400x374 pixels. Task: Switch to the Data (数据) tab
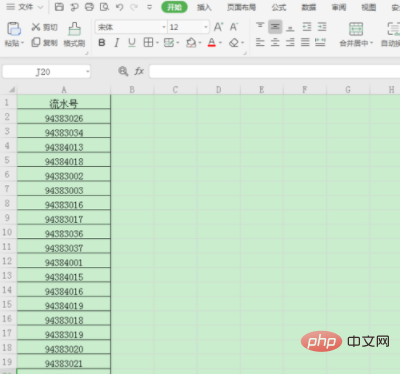click(x=309, y=7)
